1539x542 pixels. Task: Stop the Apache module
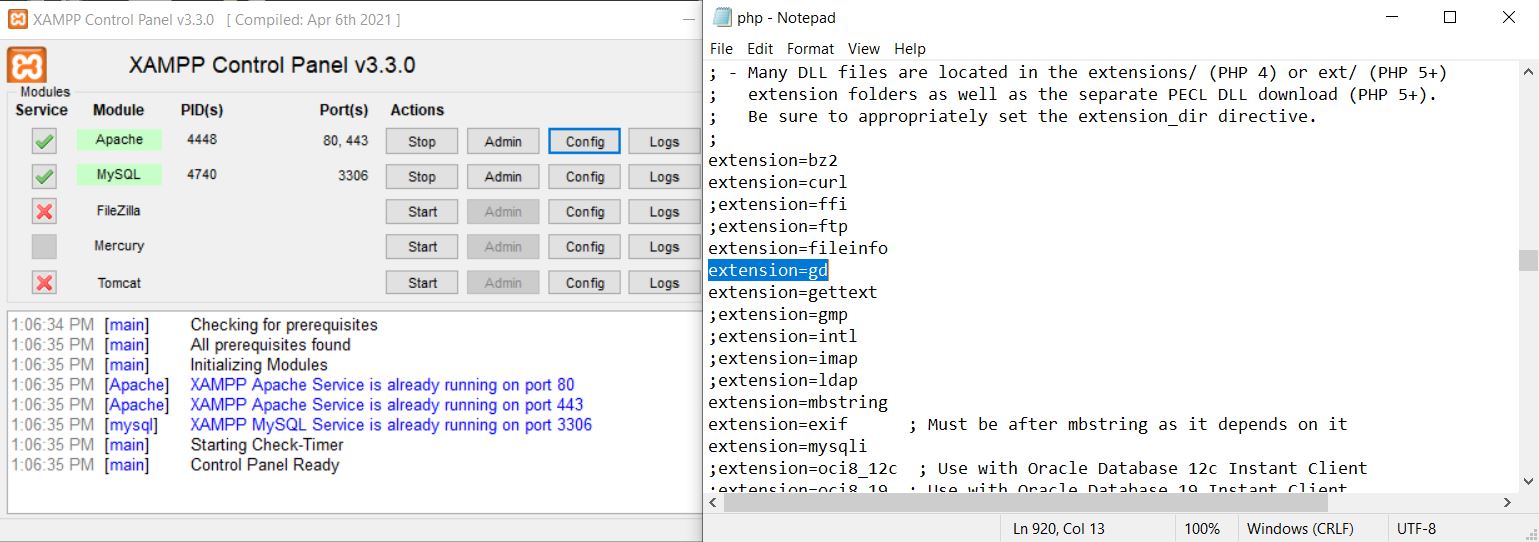coord(422,141)
